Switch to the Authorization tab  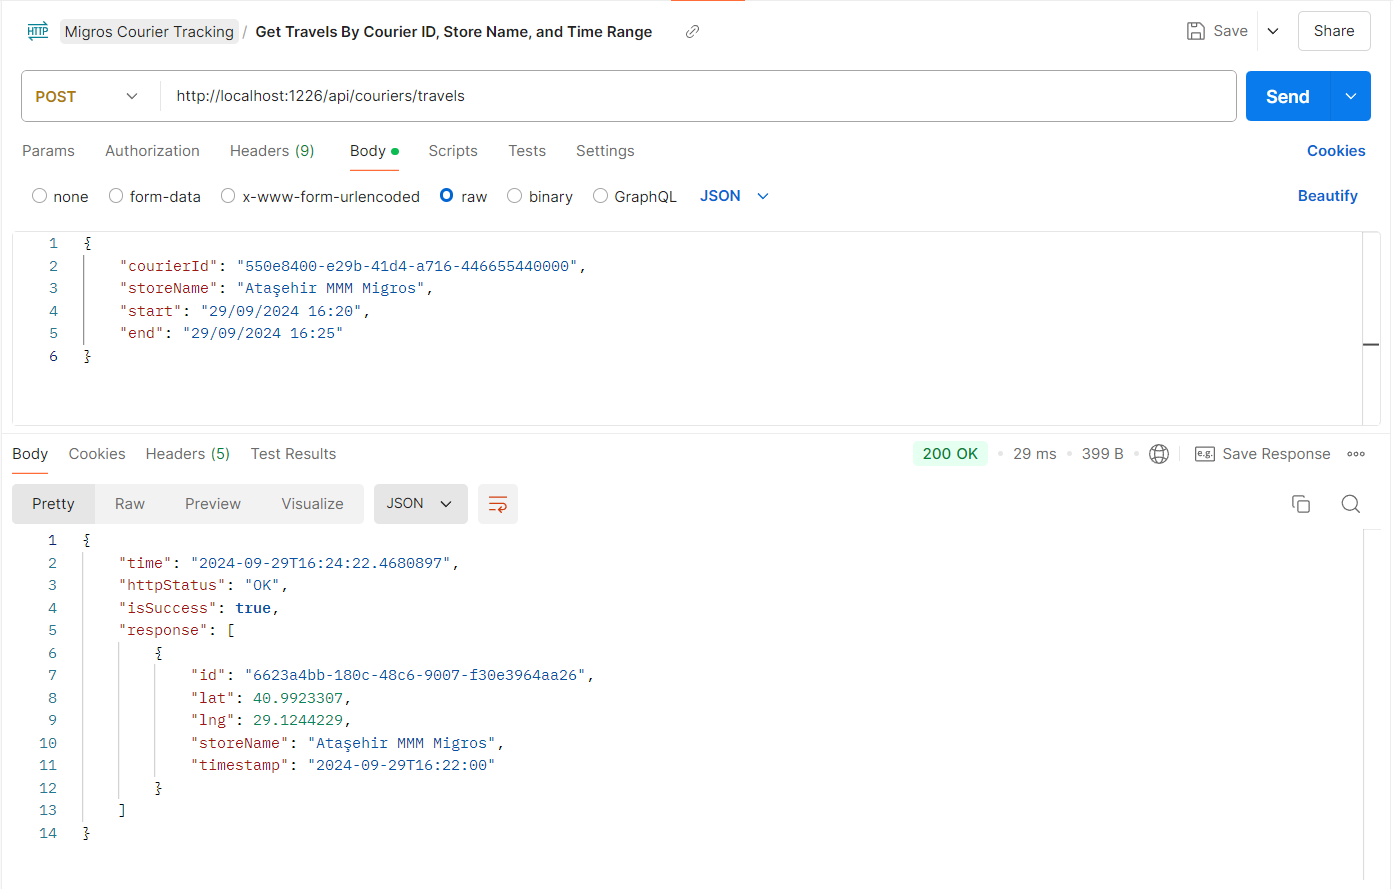pyautogui.click(x=152, y=151)
